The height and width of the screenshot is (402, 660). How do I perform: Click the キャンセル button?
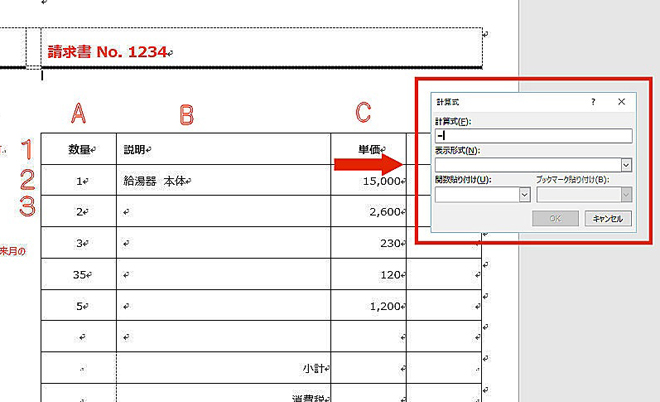(609, 218)
